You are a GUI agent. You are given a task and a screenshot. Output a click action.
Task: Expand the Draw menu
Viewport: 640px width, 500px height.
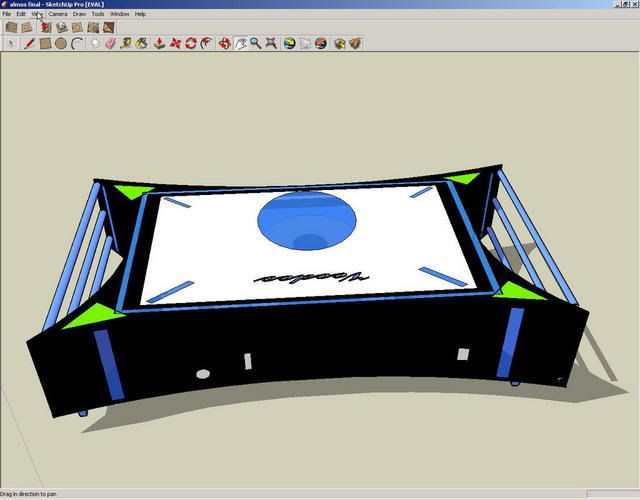(x=79, y=14)
